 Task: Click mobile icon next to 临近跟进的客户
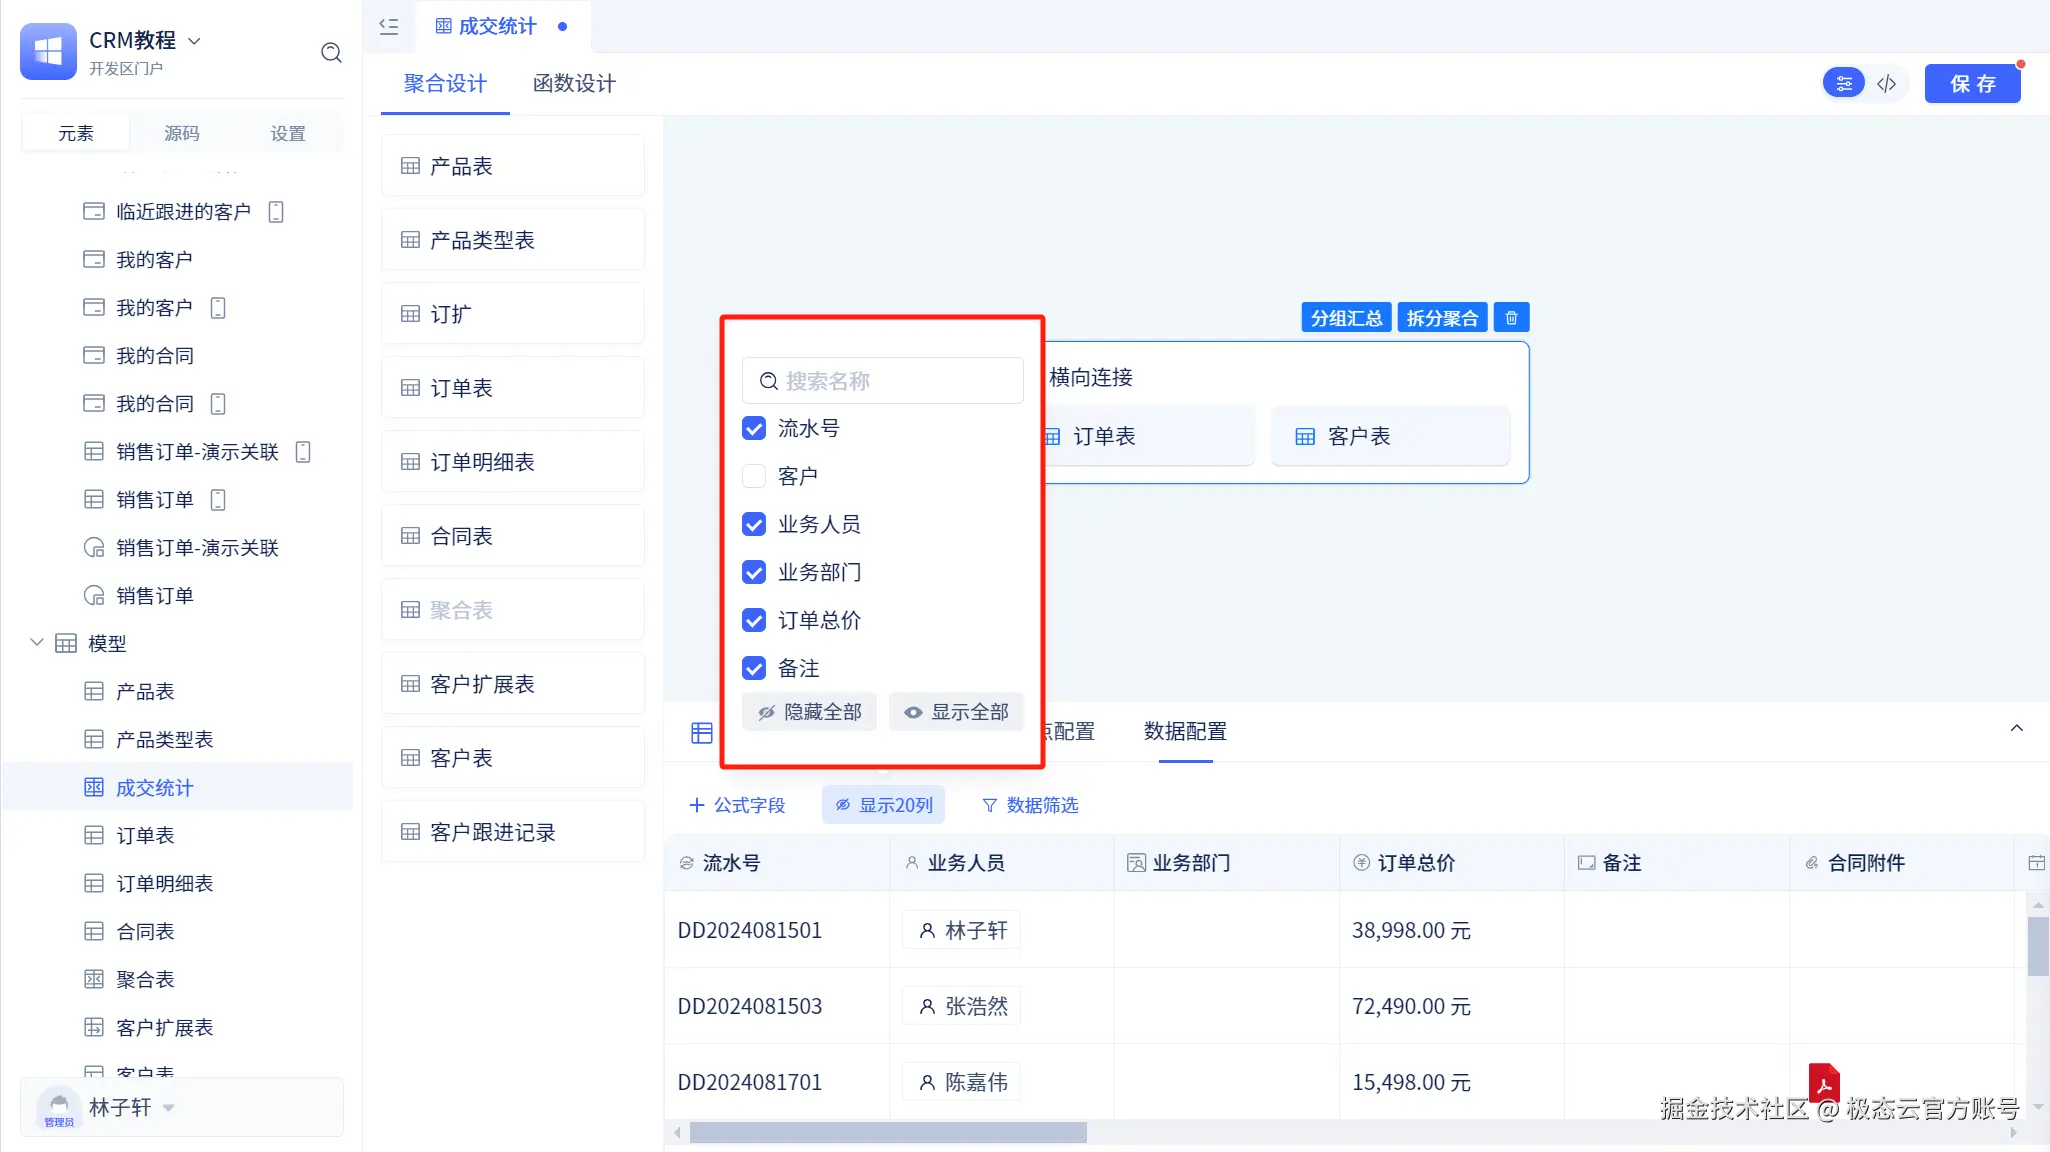[x=277, y=212]
